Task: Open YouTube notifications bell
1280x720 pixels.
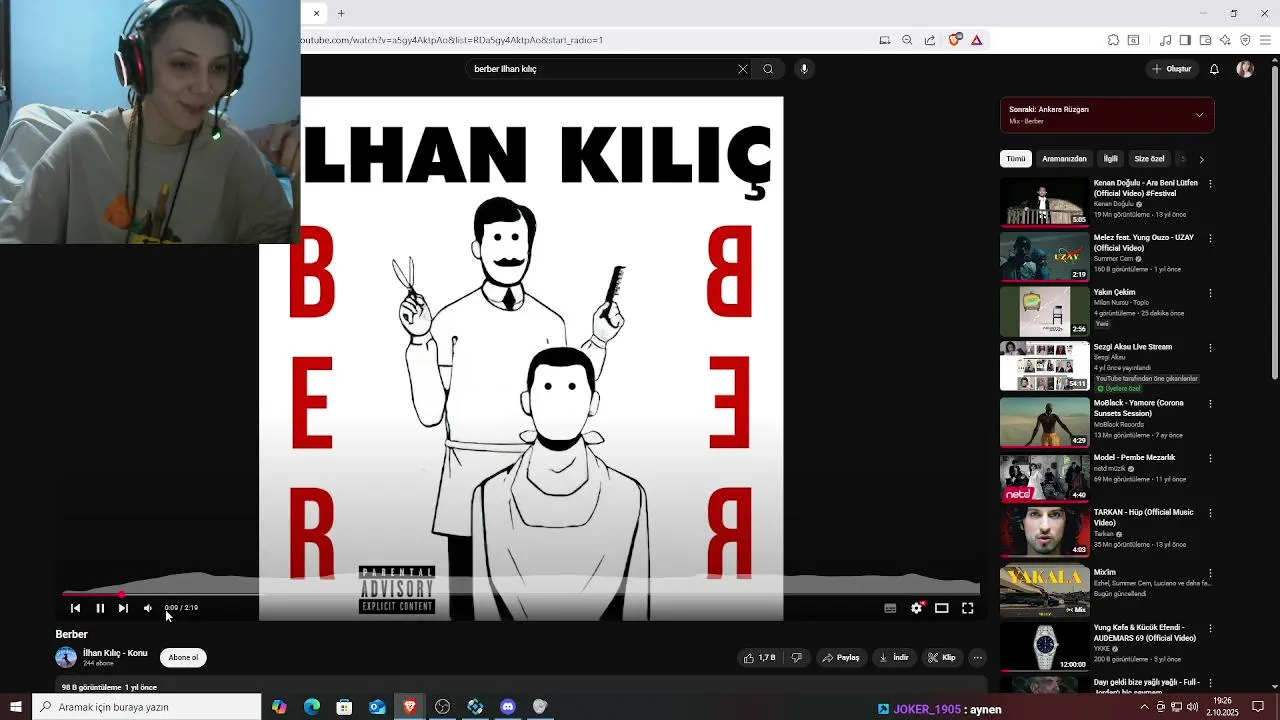Action: (x=1214, y=69)
